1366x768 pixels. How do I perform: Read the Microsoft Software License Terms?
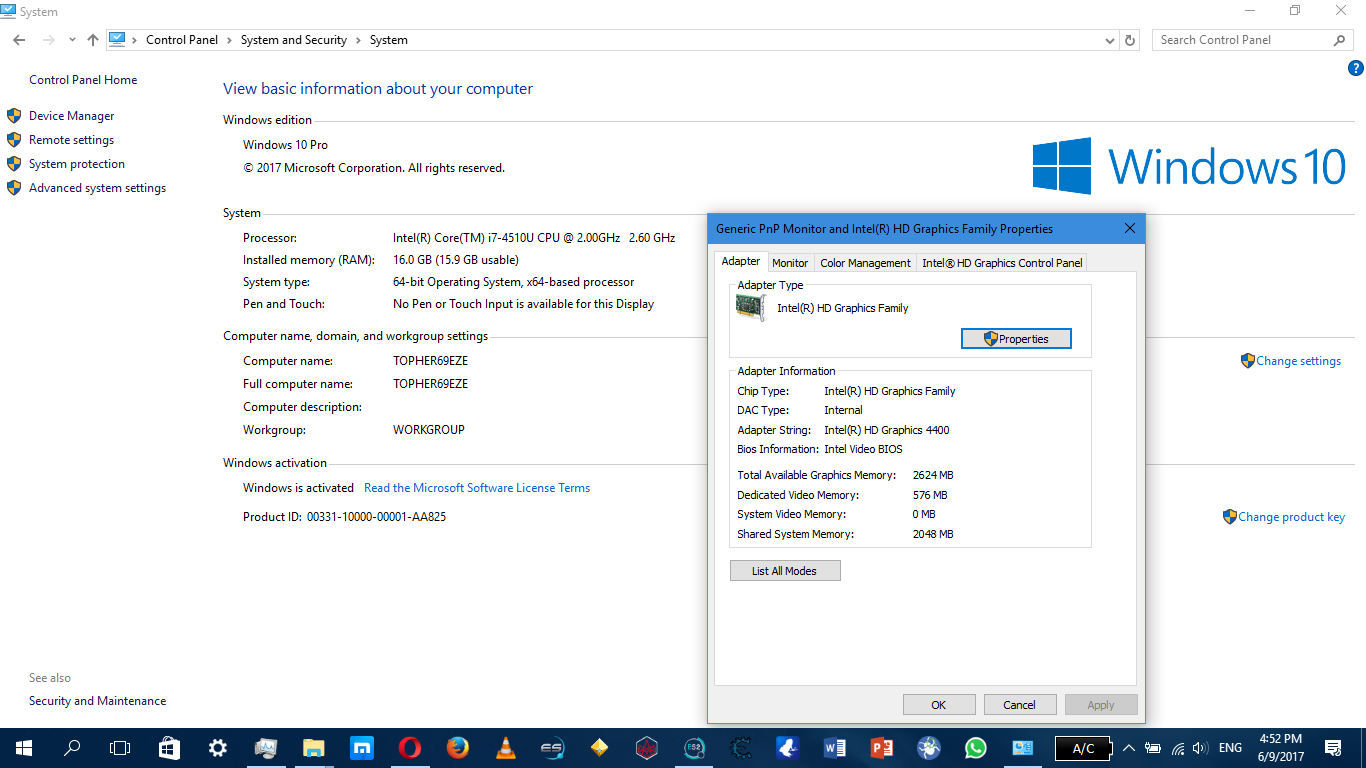tap(477, 488)
